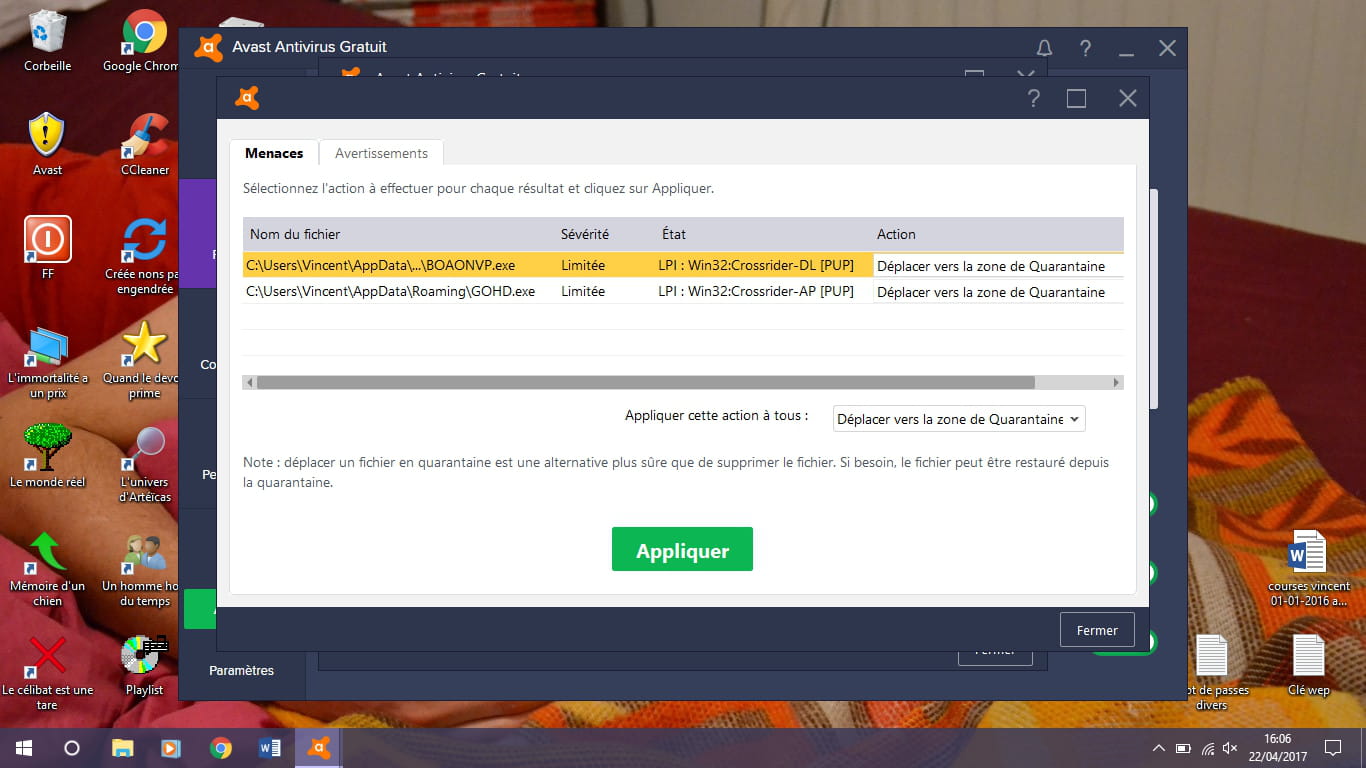1366x768 pixels.
Task: Open the Google Chrome desktop shortcut
Action: pyautogui.click(x=143, y=41)
